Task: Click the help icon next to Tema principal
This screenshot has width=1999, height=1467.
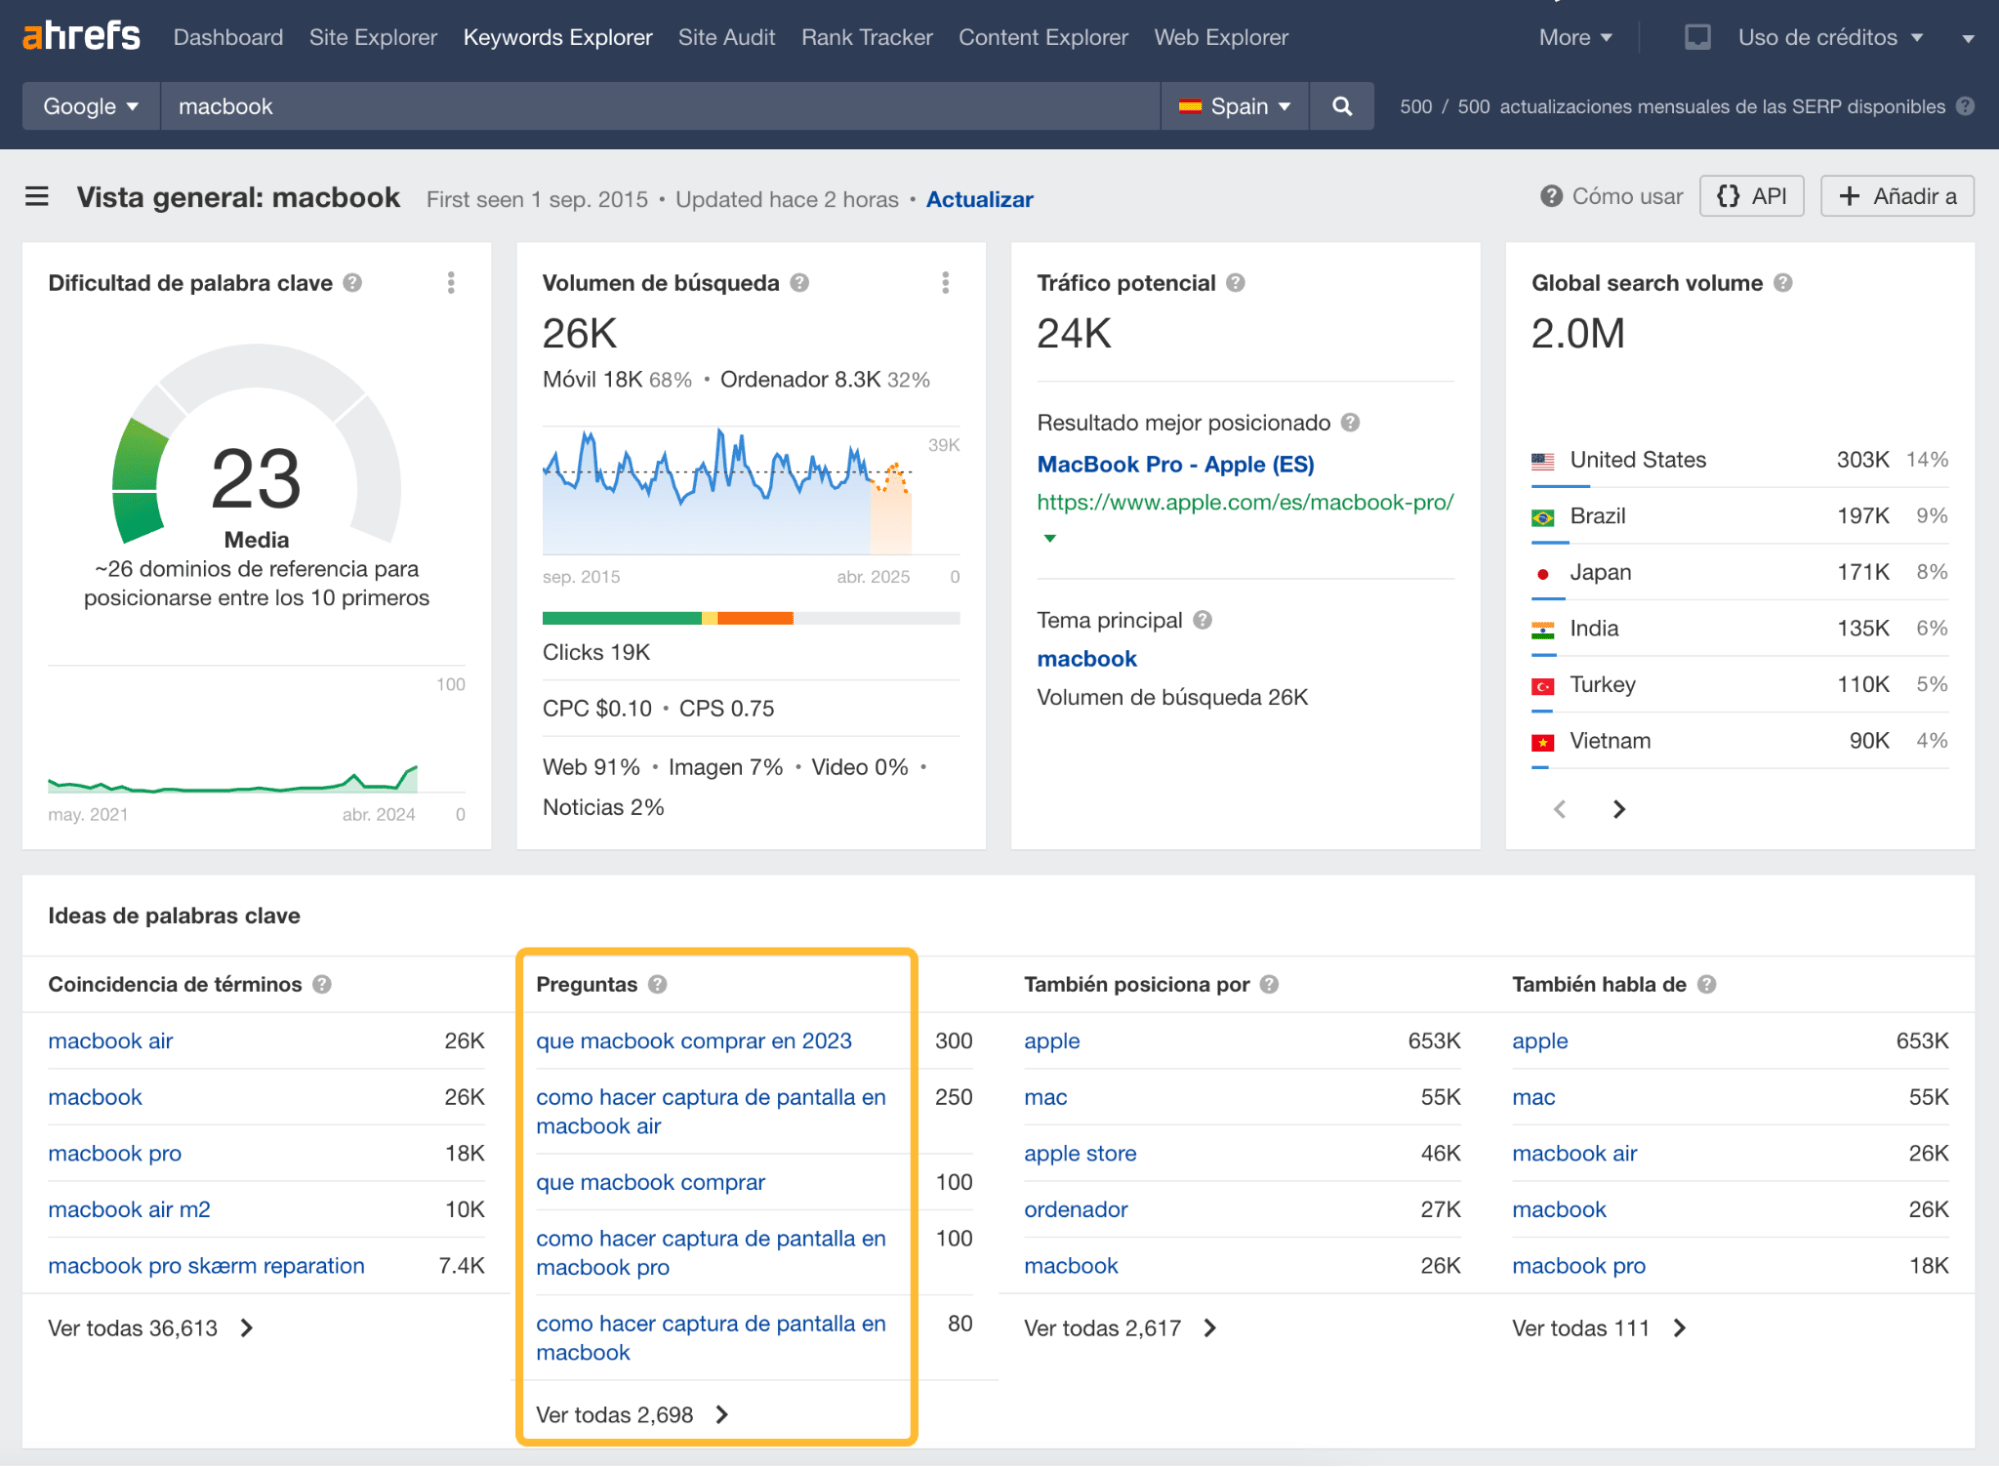Action: (x=1205, y=620)
